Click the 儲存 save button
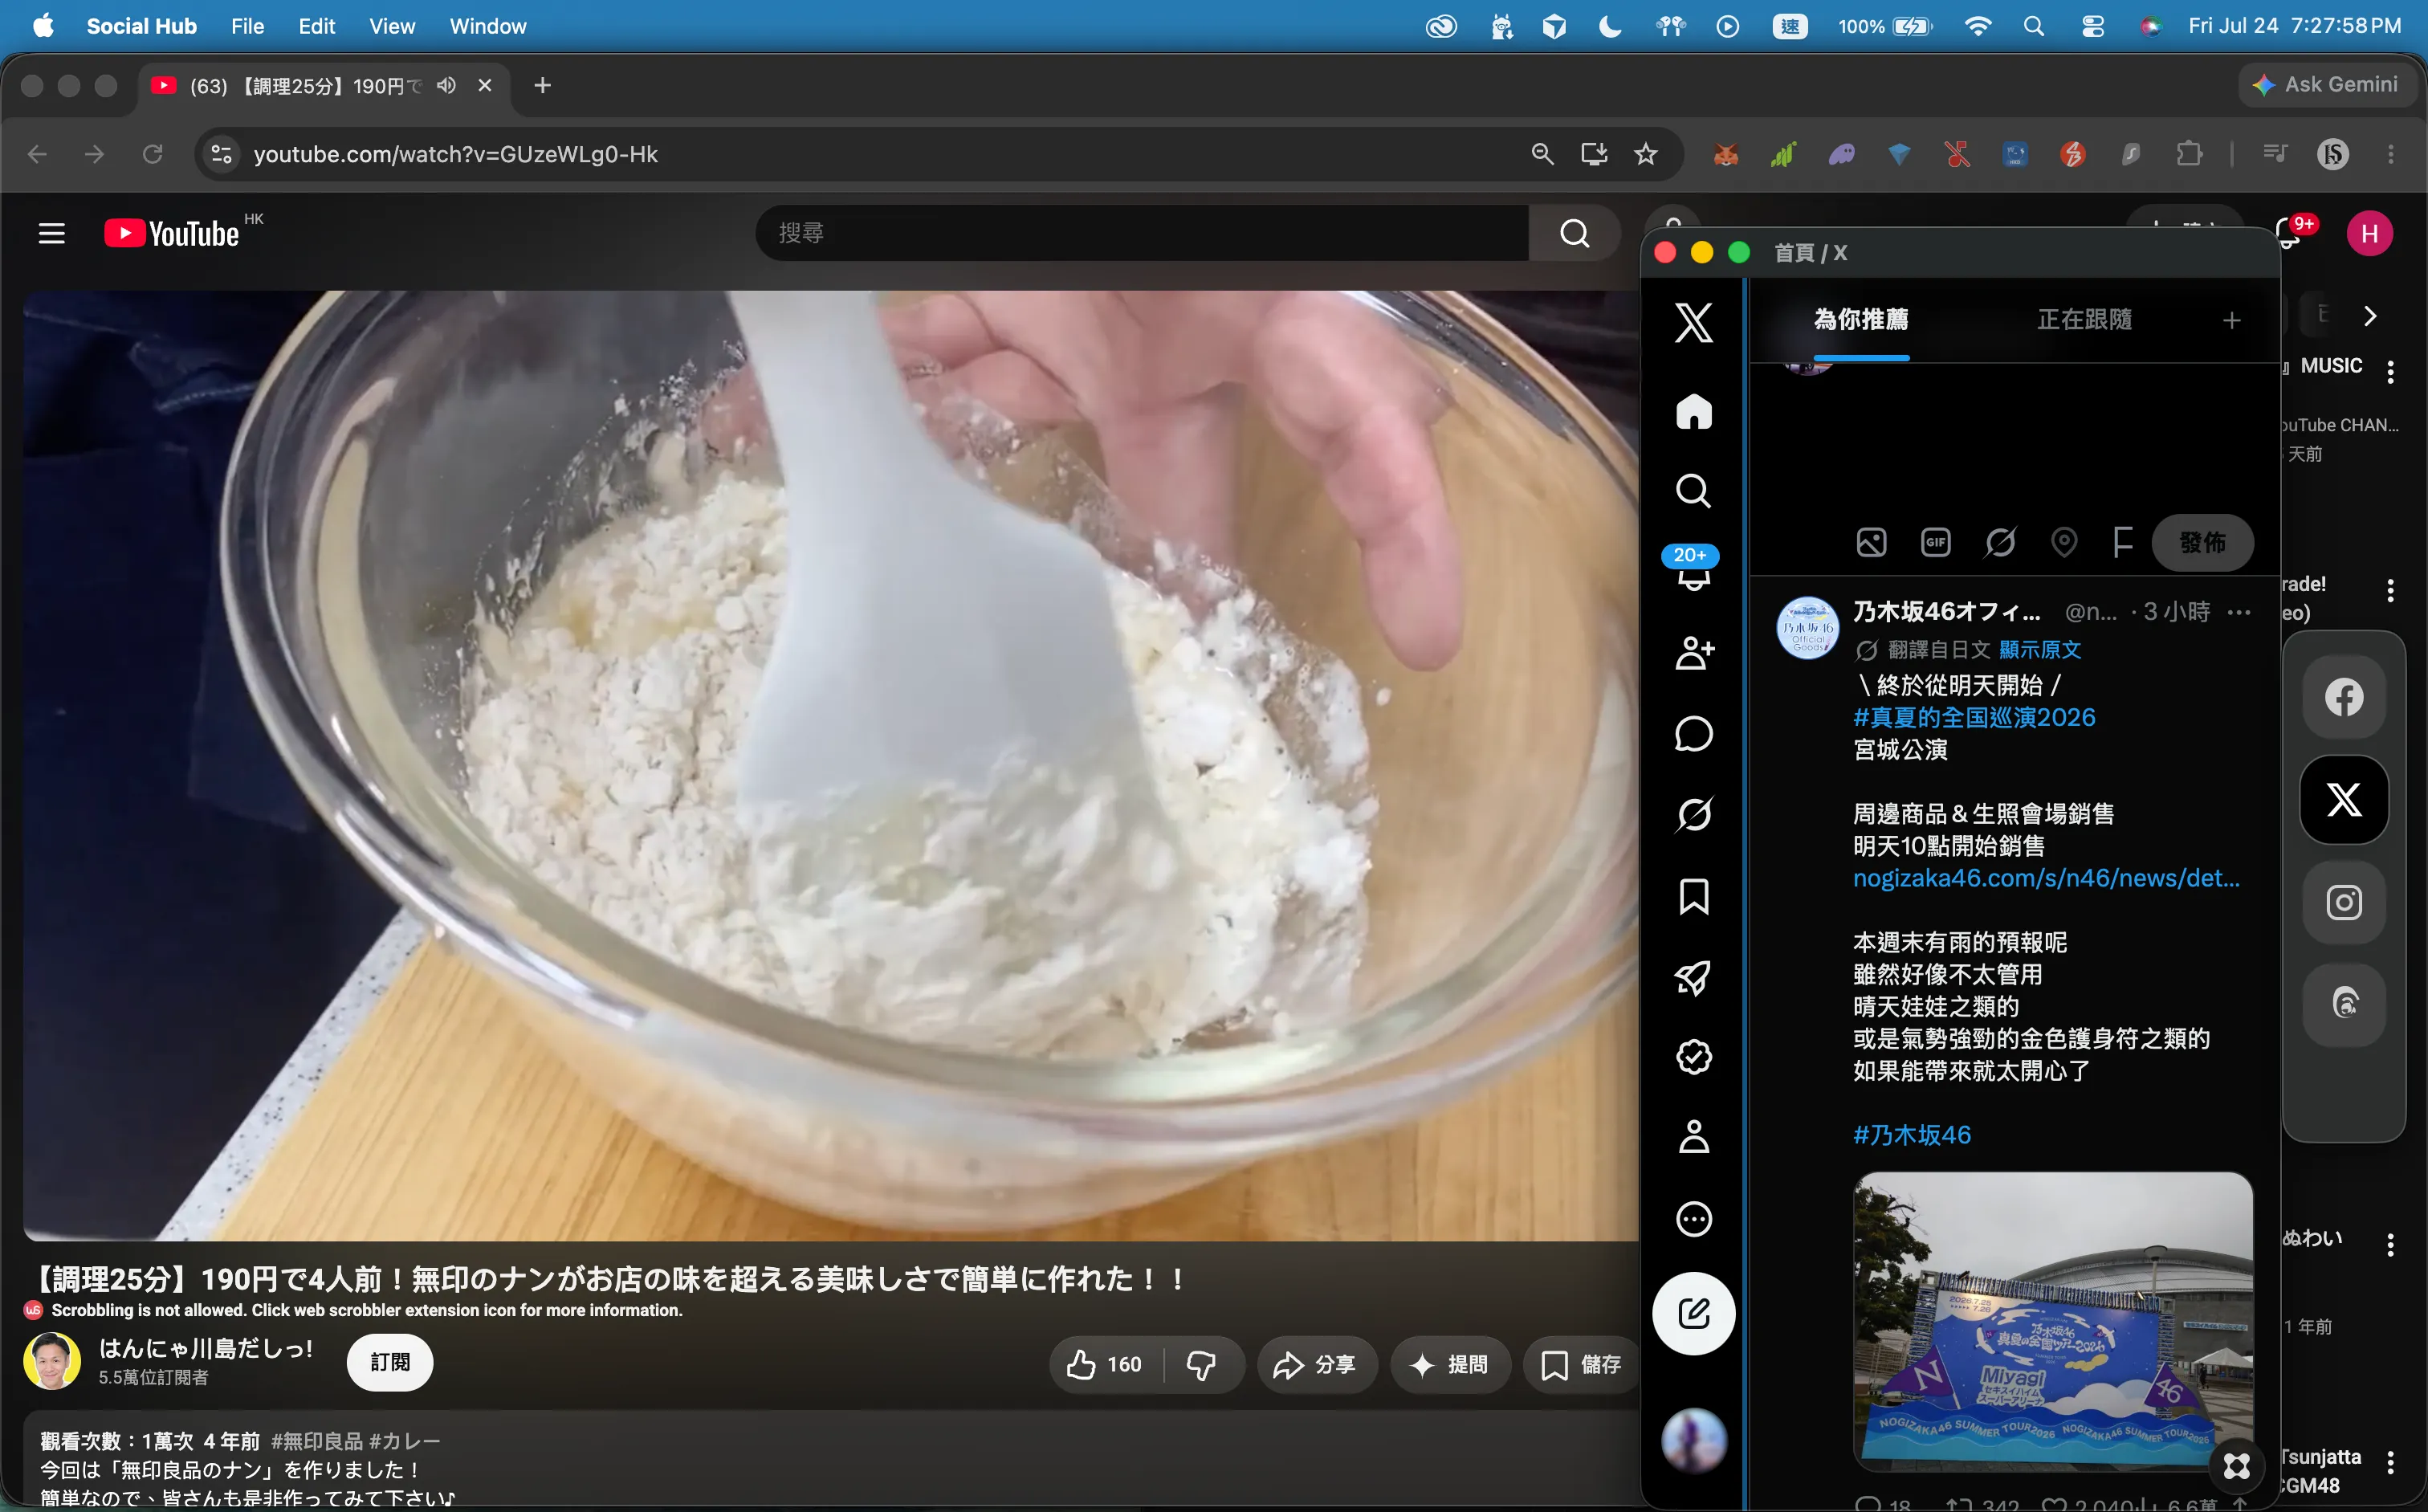The width and height of the screenshot is (2428, 1512). point(1581,1364)
